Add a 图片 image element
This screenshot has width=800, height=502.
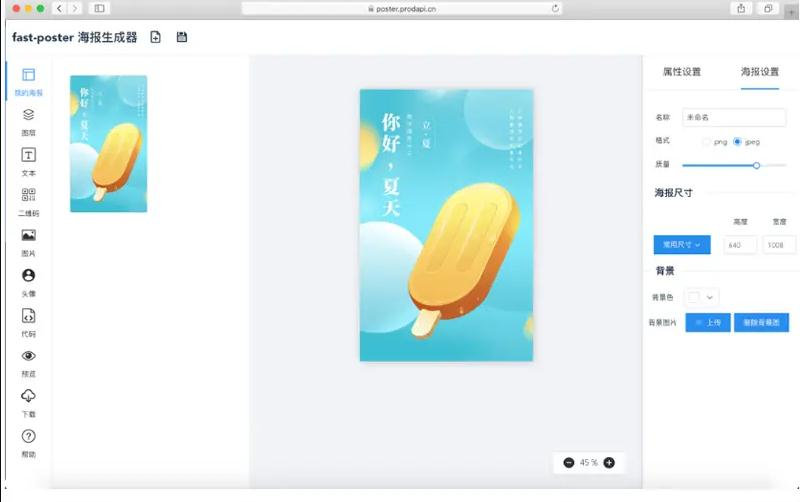point(29,242)
